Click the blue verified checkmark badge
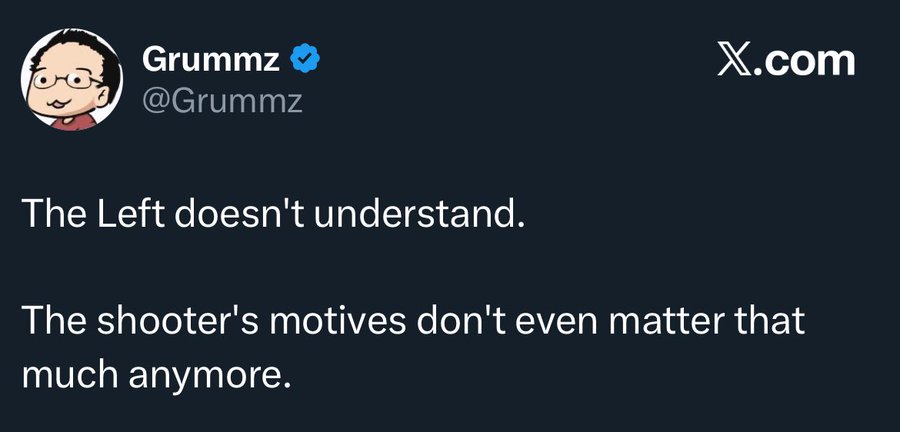Image resolution: width=900 pixels, height=432 pixels. tap(304, 61)
